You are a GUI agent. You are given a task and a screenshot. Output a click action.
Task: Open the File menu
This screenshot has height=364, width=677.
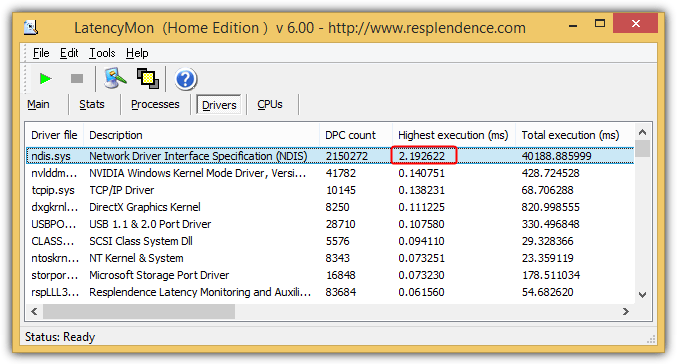(x=41, y=53)
